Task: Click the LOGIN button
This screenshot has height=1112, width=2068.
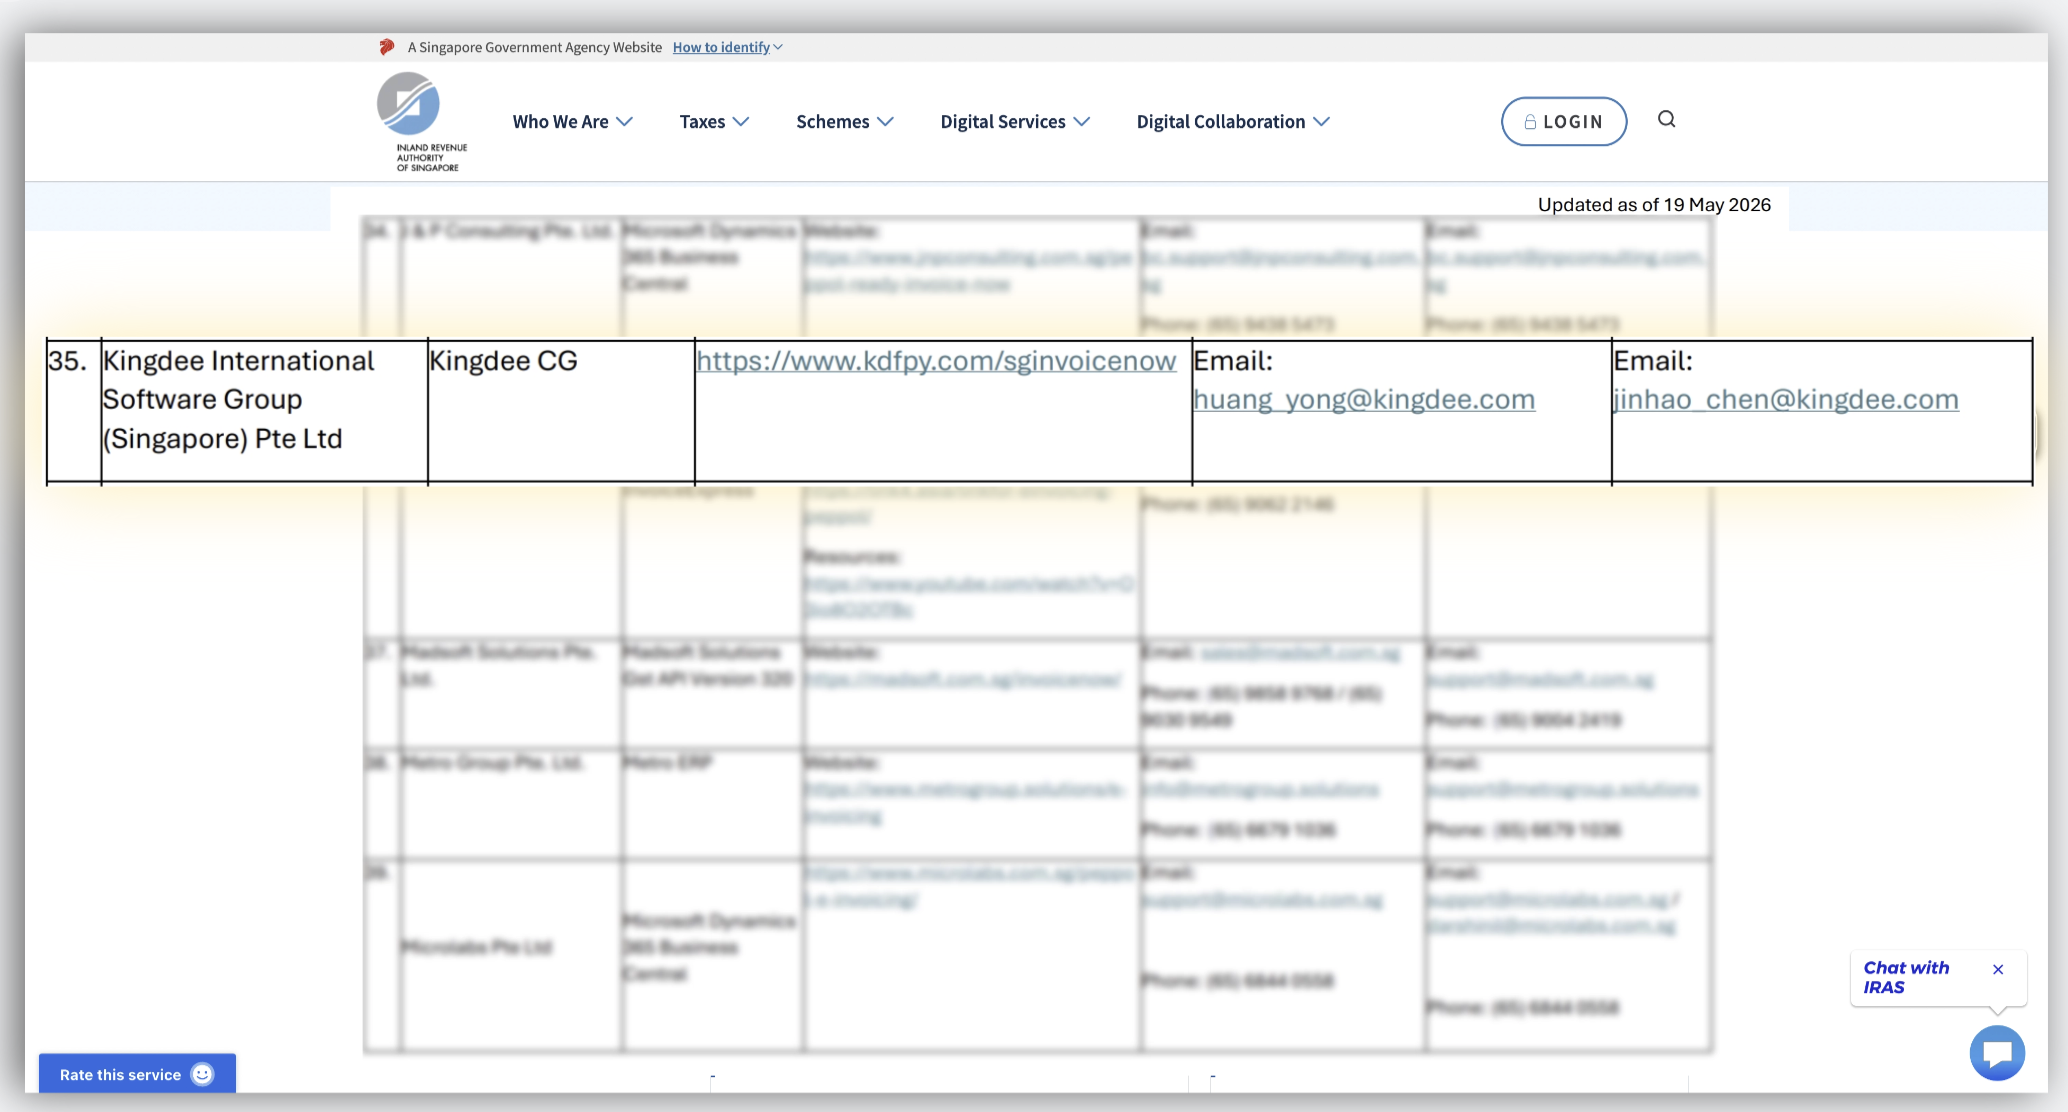Action: pos(1563,121)
